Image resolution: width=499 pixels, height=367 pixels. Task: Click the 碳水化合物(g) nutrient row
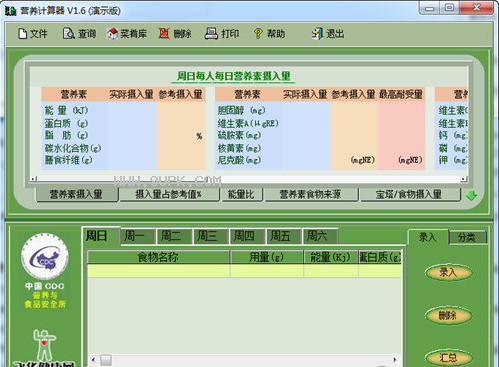pos(73,148)
